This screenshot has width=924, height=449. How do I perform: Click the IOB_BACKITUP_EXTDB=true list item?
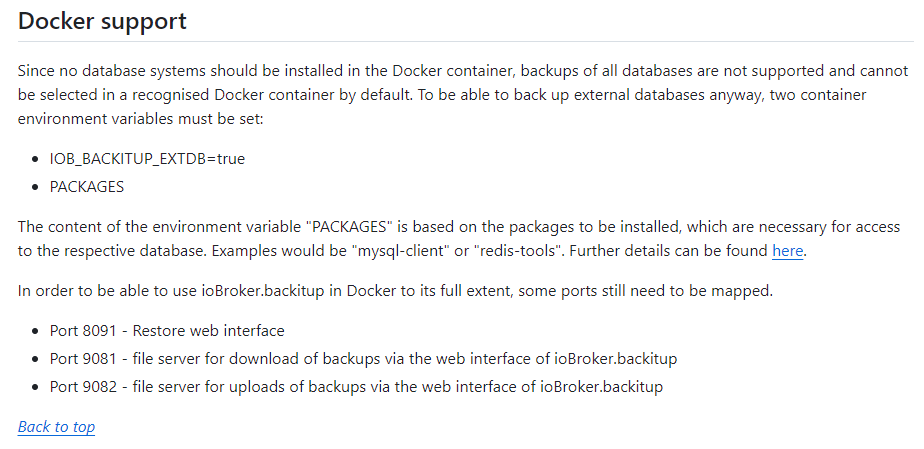point(147,158)
